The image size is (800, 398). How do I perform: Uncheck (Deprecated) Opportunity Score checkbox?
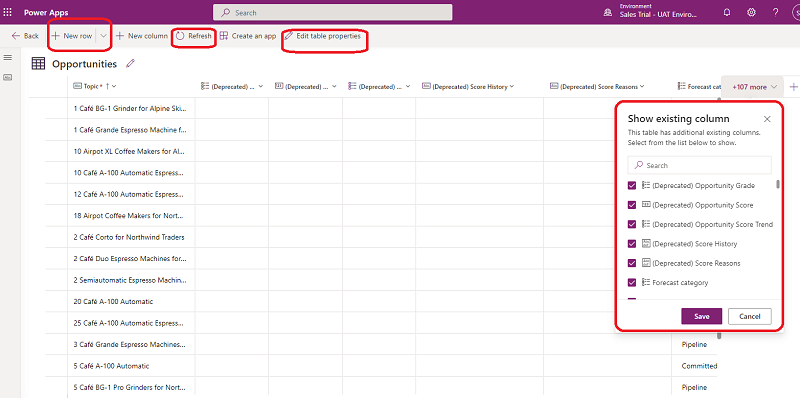[632, 205]
